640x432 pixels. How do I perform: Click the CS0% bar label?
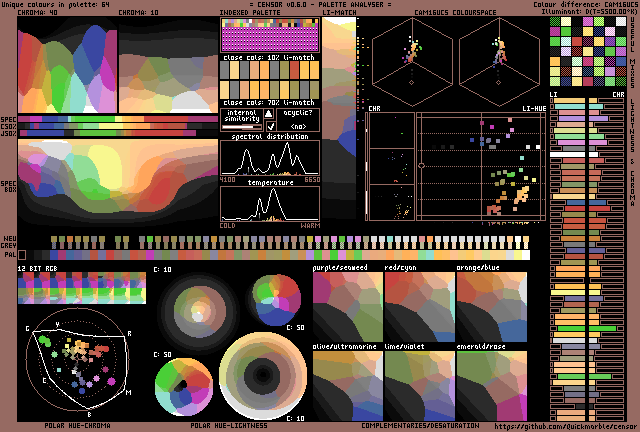click(x=8, y=127)
